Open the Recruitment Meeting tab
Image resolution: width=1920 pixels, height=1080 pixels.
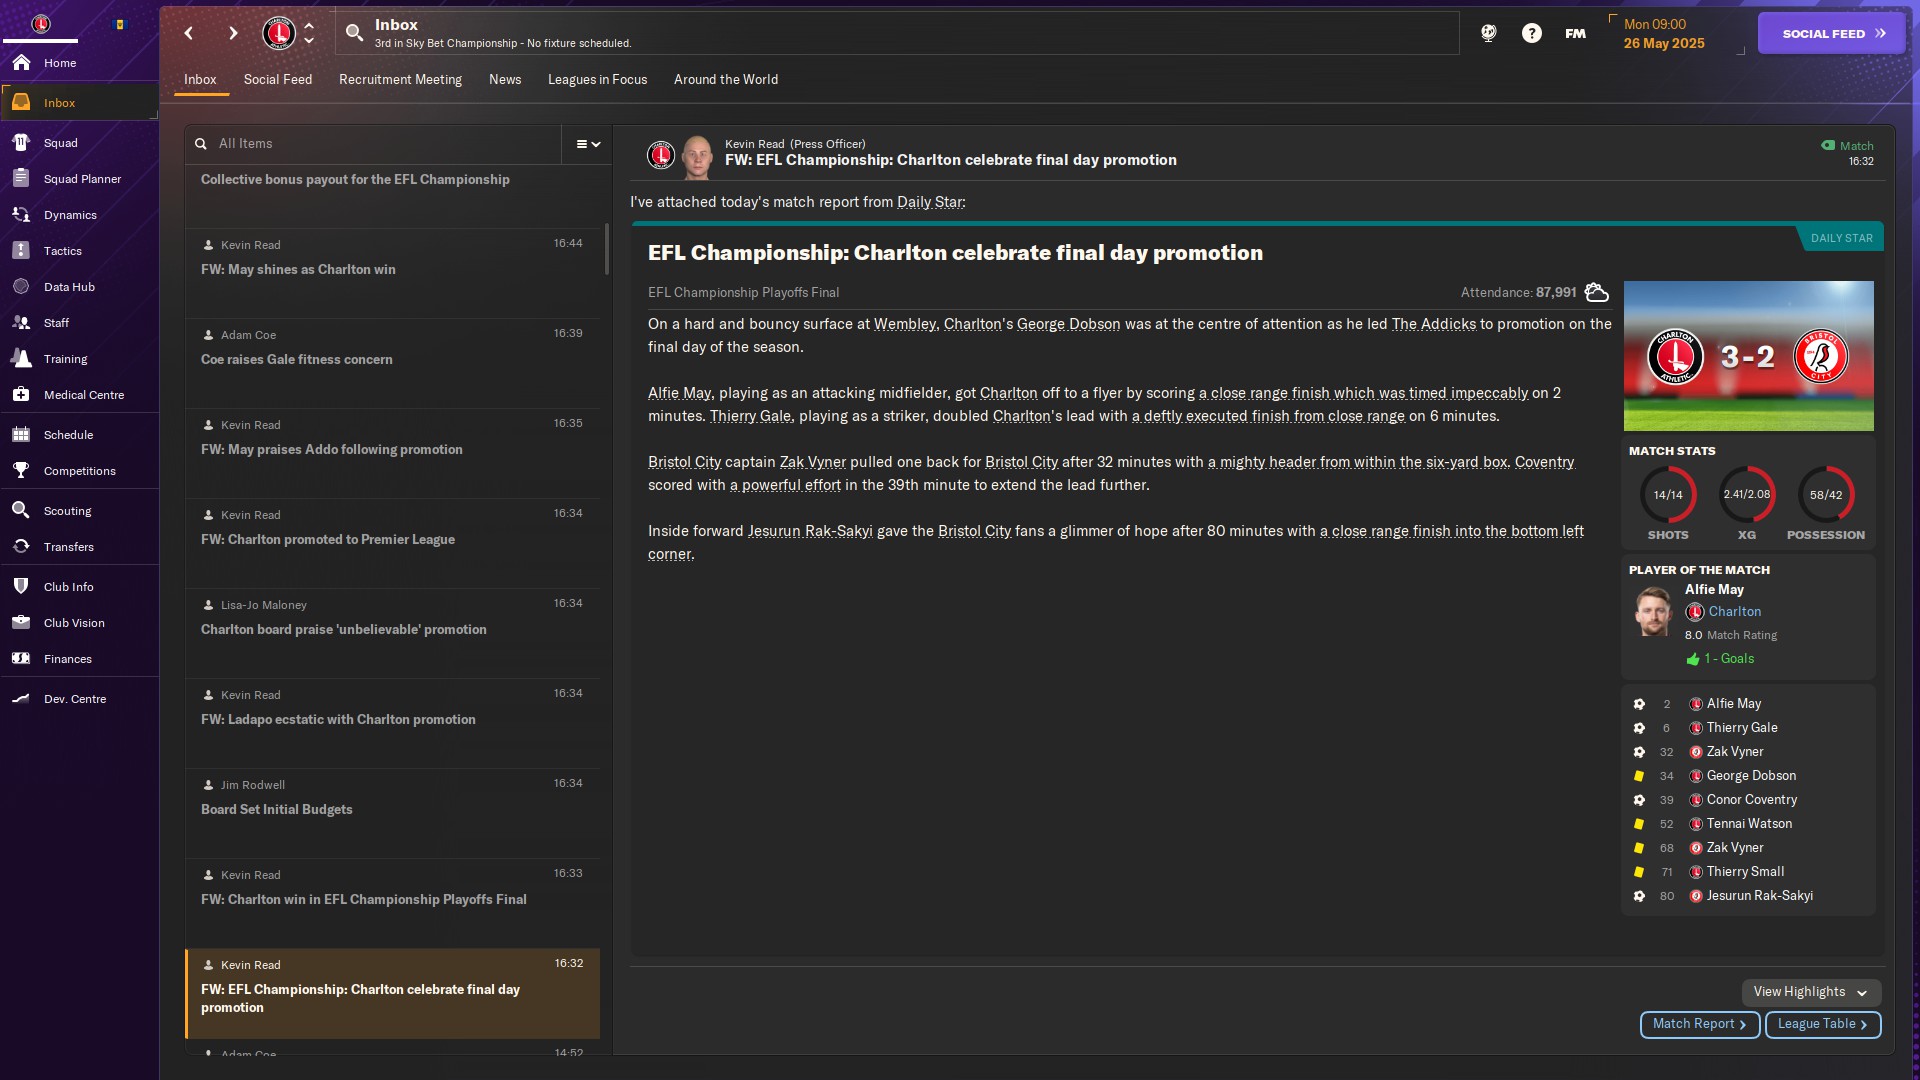coord(400,79)
